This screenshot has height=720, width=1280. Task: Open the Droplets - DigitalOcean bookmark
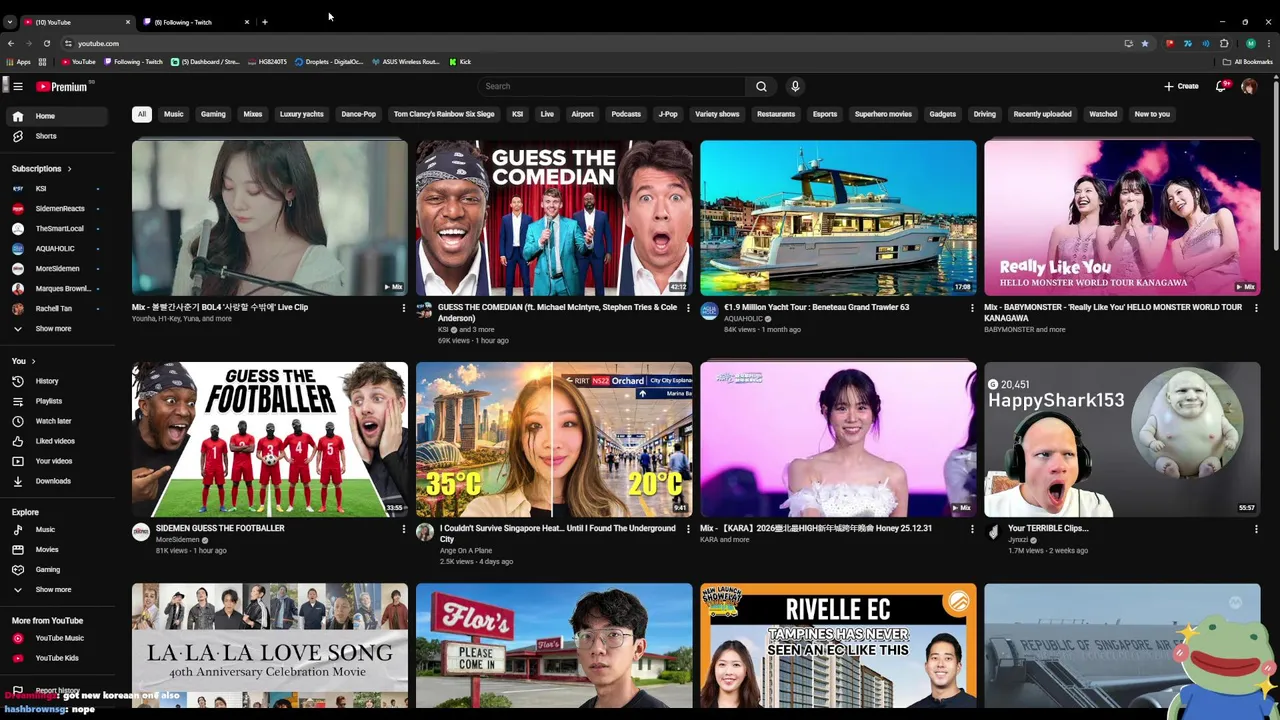pyautogui.click(x=329, y=62)
